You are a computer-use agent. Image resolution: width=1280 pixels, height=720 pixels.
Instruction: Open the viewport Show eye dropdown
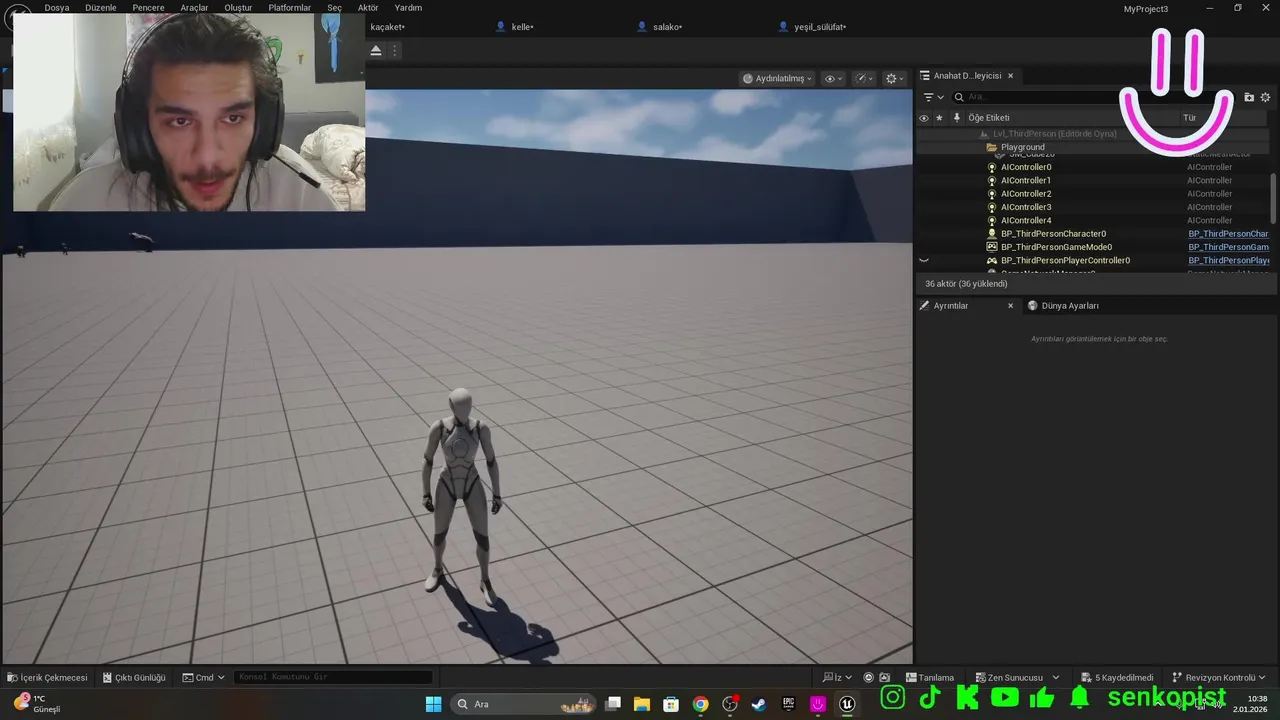pos(833,78)
